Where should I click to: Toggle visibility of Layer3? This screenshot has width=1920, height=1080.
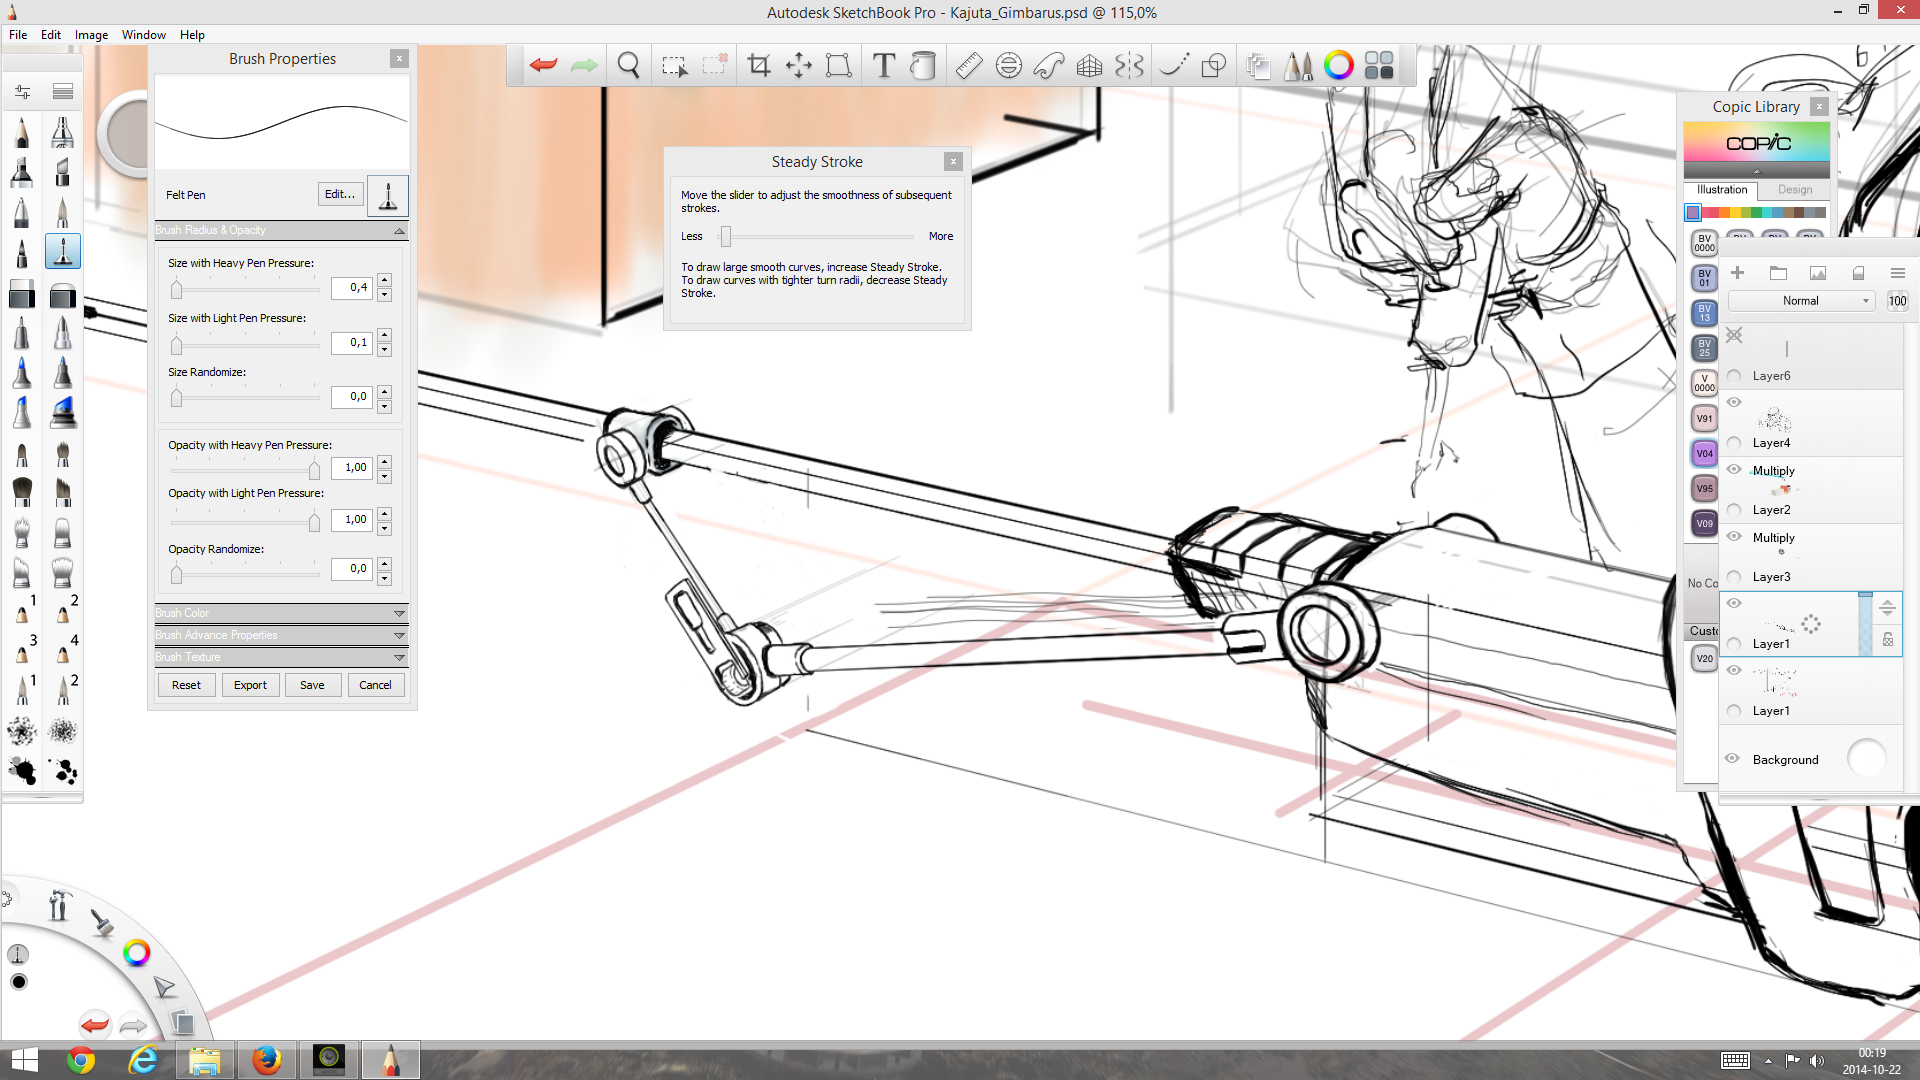[1734, 536]
